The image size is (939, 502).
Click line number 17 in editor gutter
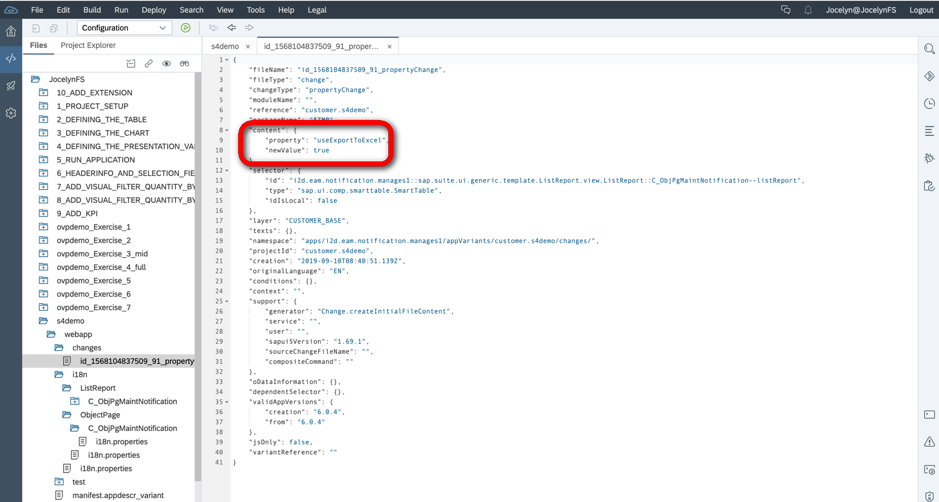[x=219, y=220]
